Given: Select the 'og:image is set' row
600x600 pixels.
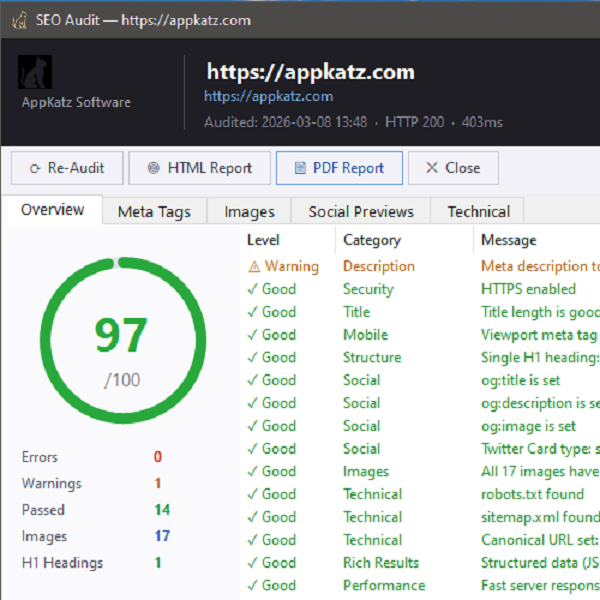Looking at the screenshot, I should click(x=421, y=426).
